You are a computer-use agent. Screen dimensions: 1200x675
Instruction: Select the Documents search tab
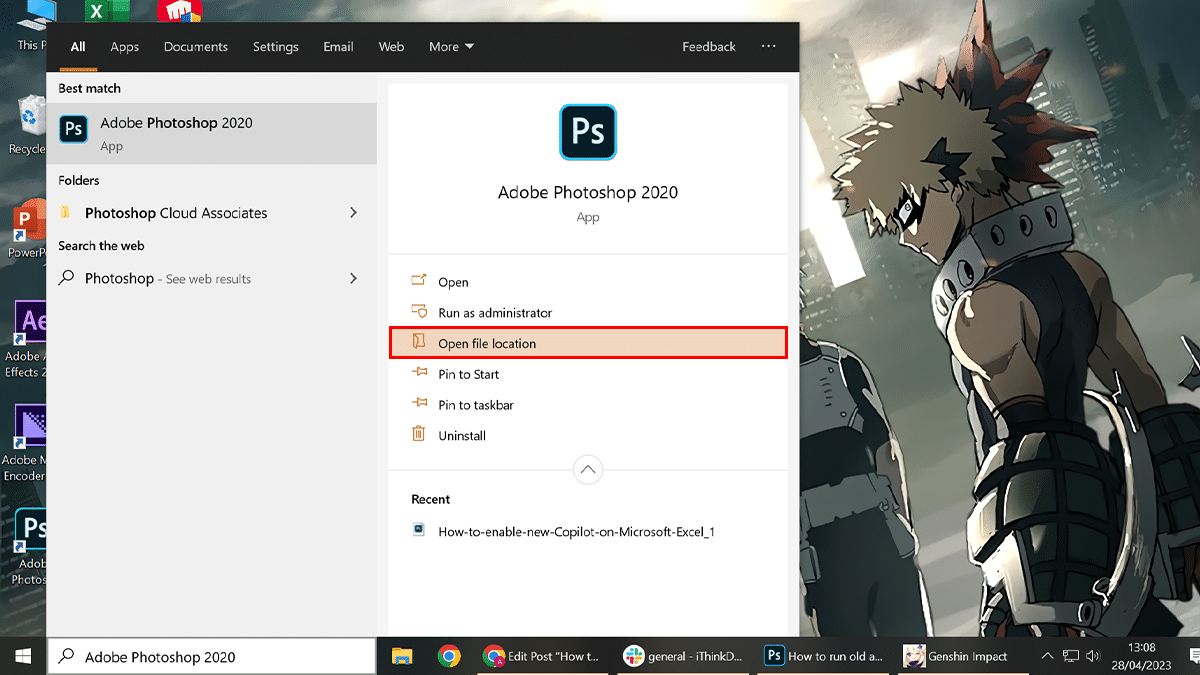[x=196, y=47]
